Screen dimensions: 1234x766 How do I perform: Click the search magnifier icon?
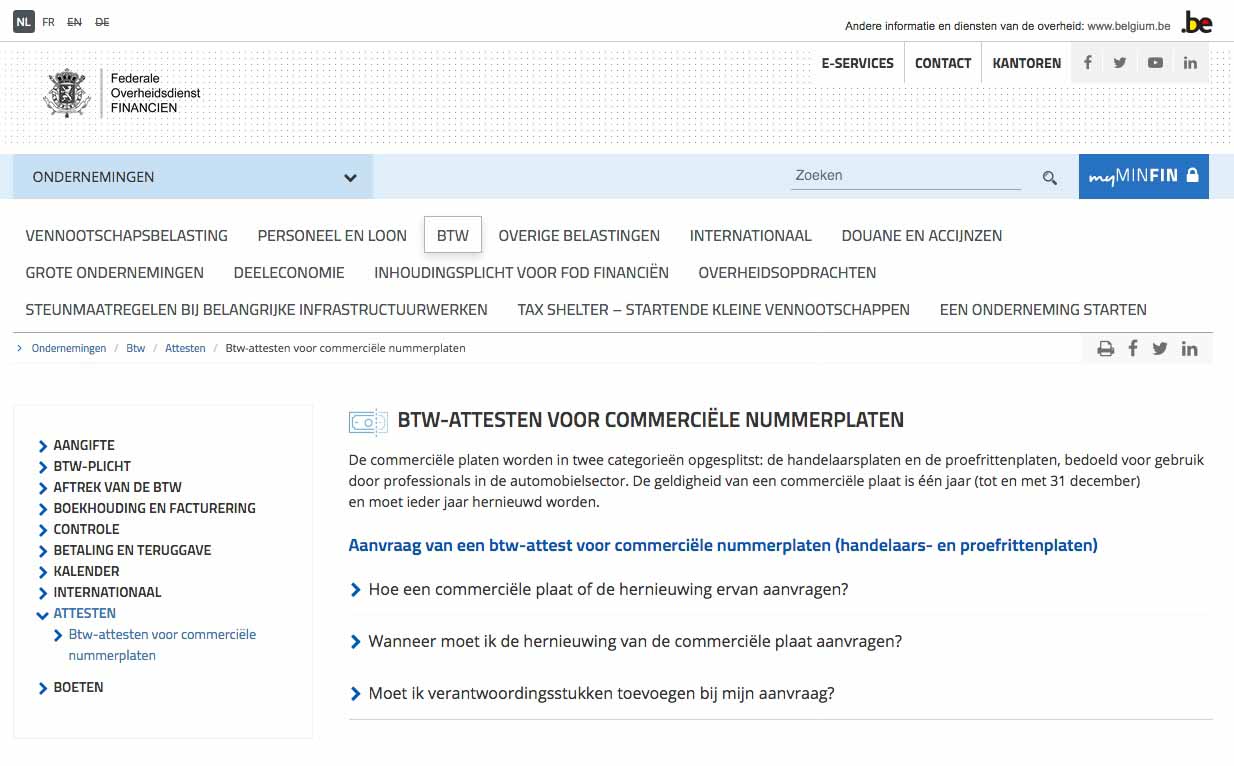point(1049,178)
